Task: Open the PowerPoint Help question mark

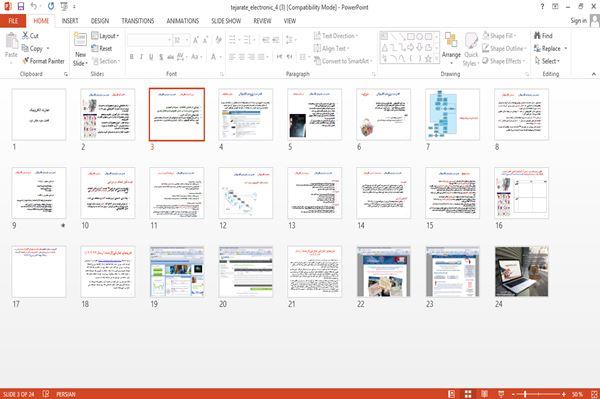Action: (x=542, y=7)
